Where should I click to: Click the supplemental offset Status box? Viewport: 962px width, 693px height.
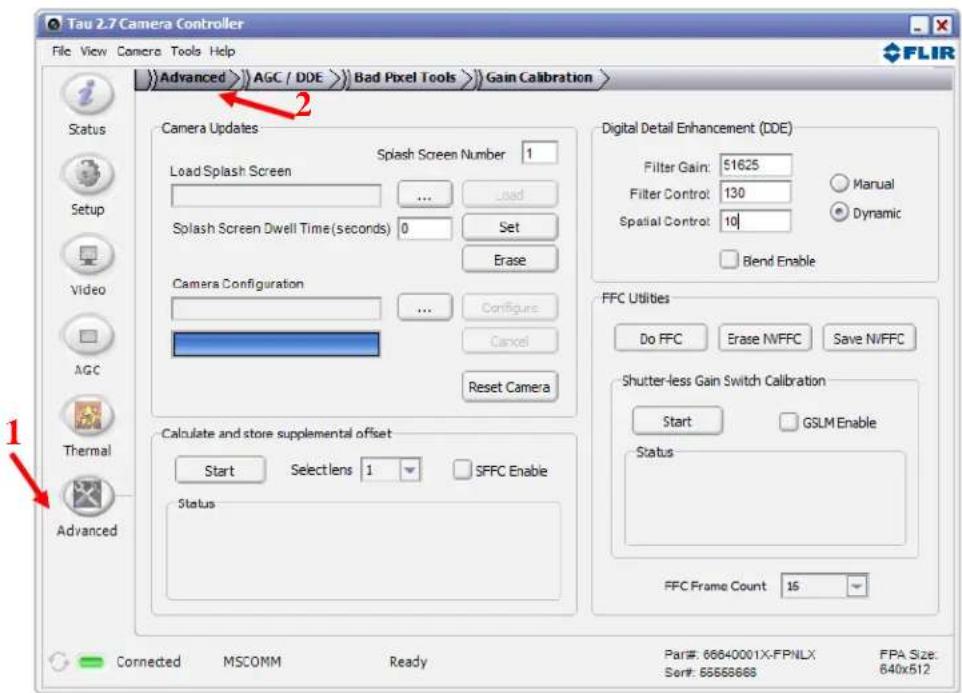[363, 551]
